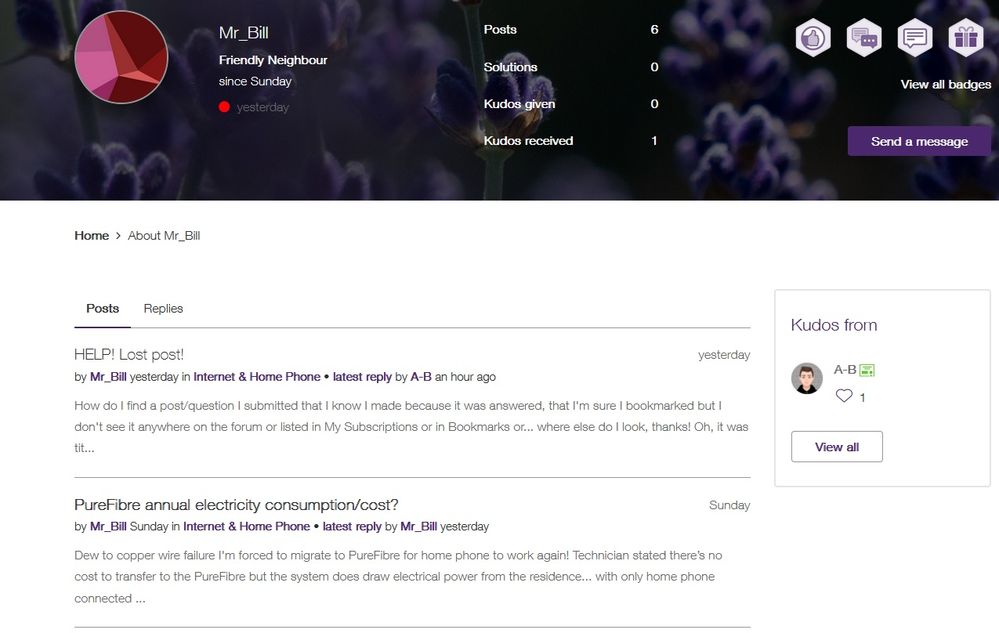999x633 pixels.
Task: Go to Home in the breadcrumb
Action: point(91,236)
